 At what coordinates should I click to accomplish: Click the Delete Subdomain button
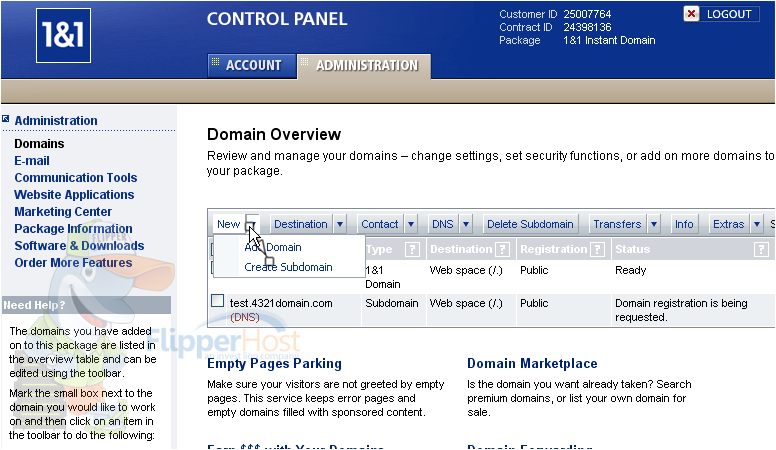(530, 224)
